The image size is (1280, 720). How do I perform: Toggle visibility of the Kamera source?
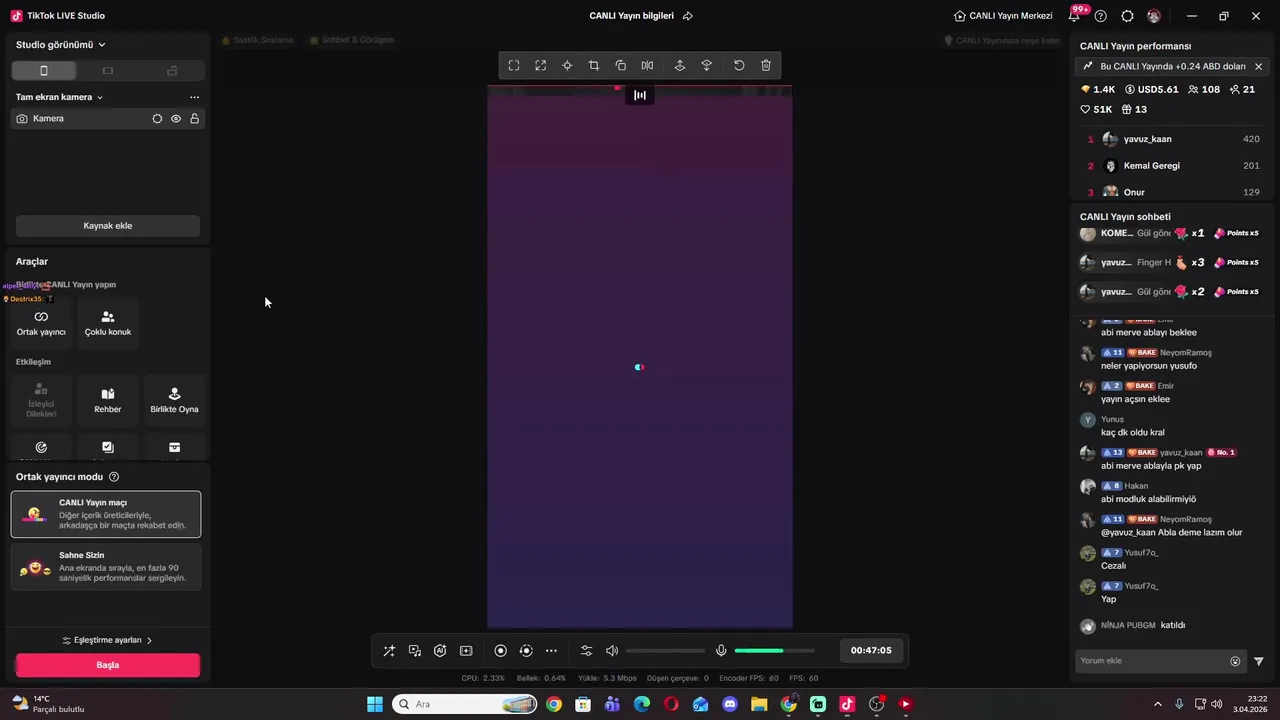click(176, 119)
